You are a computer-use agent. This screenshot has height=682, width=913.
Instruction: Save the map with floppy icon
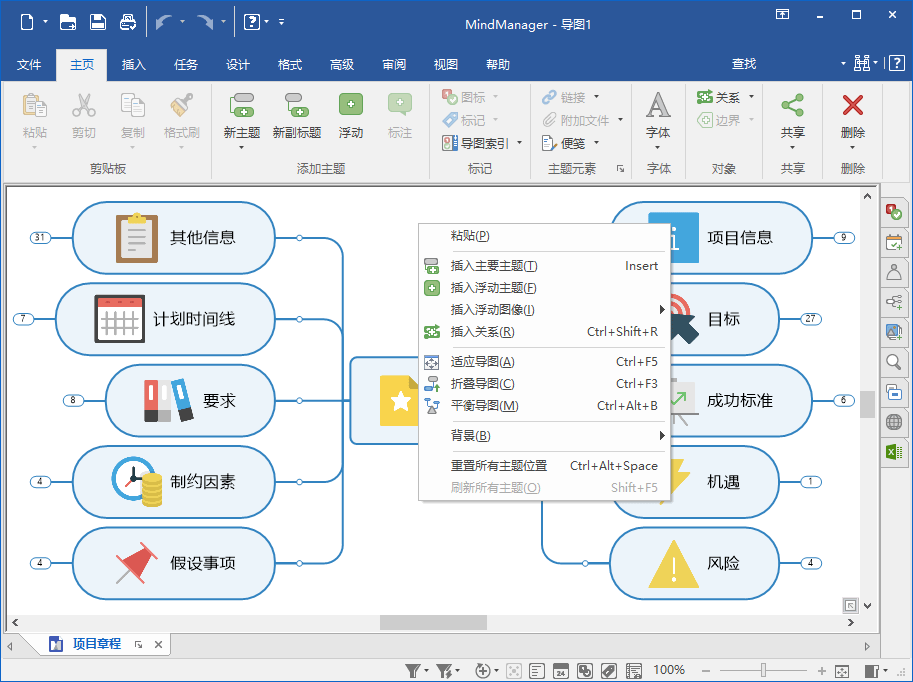98,22
